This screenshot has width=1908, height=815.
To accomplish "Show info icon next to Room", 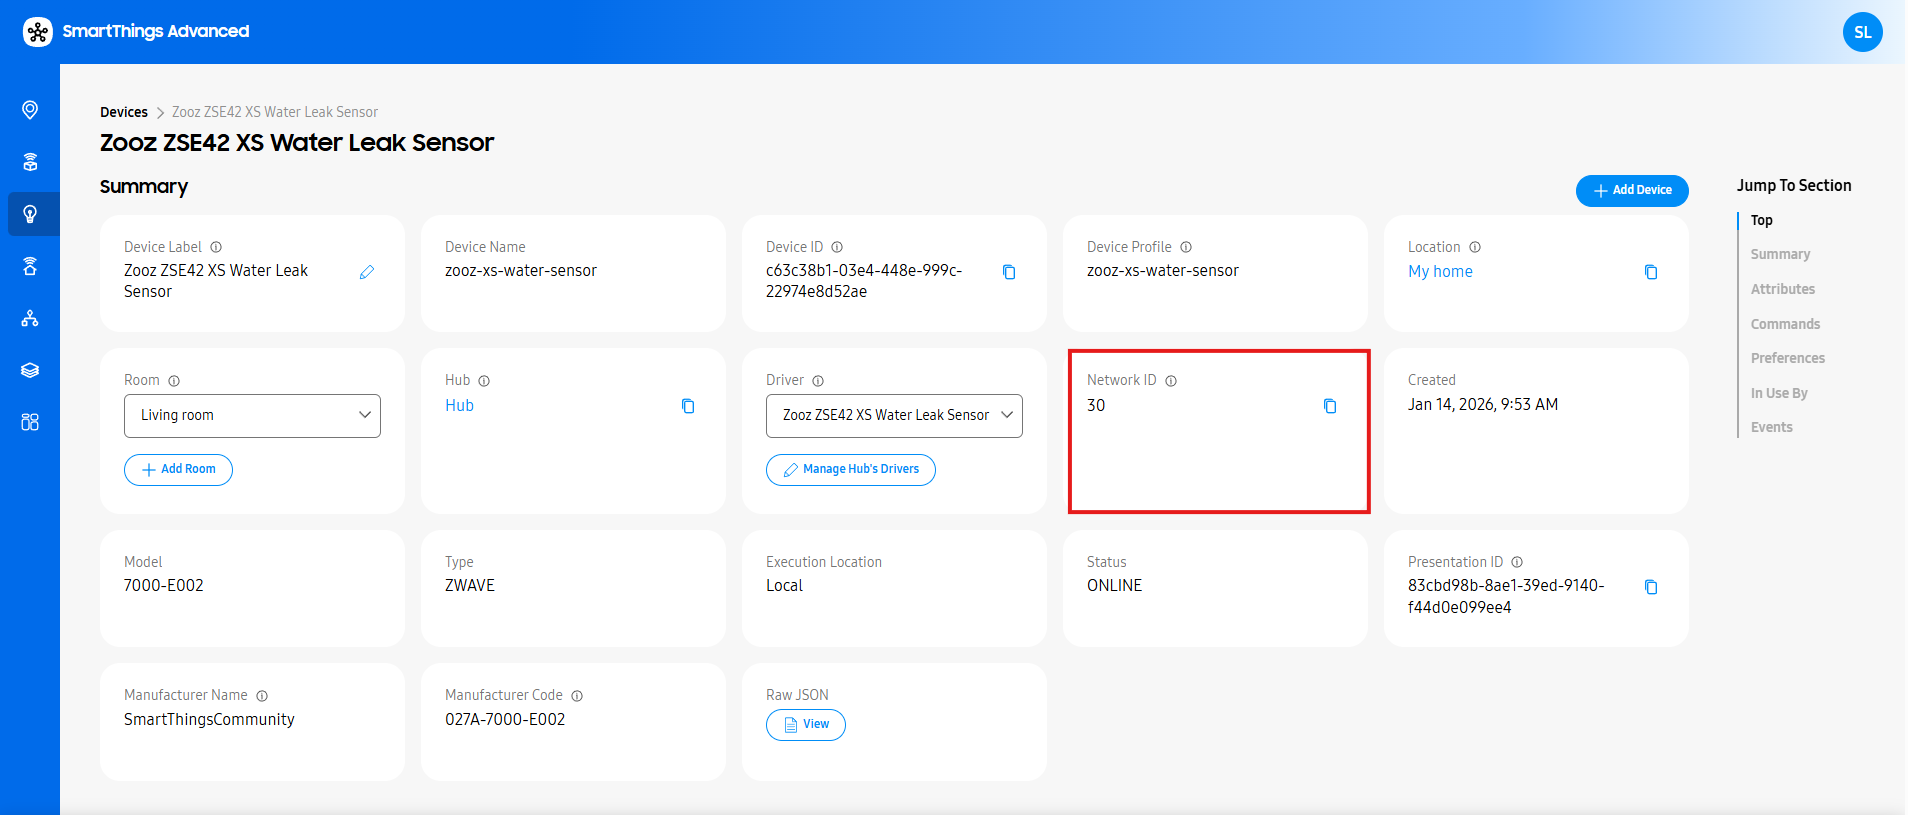I will (174, 381).
